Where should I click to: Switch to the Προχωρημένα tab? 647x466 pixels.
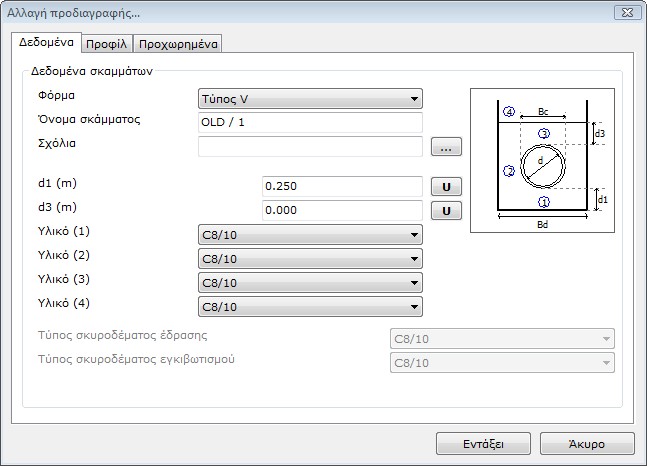click(x=177, y=44)
